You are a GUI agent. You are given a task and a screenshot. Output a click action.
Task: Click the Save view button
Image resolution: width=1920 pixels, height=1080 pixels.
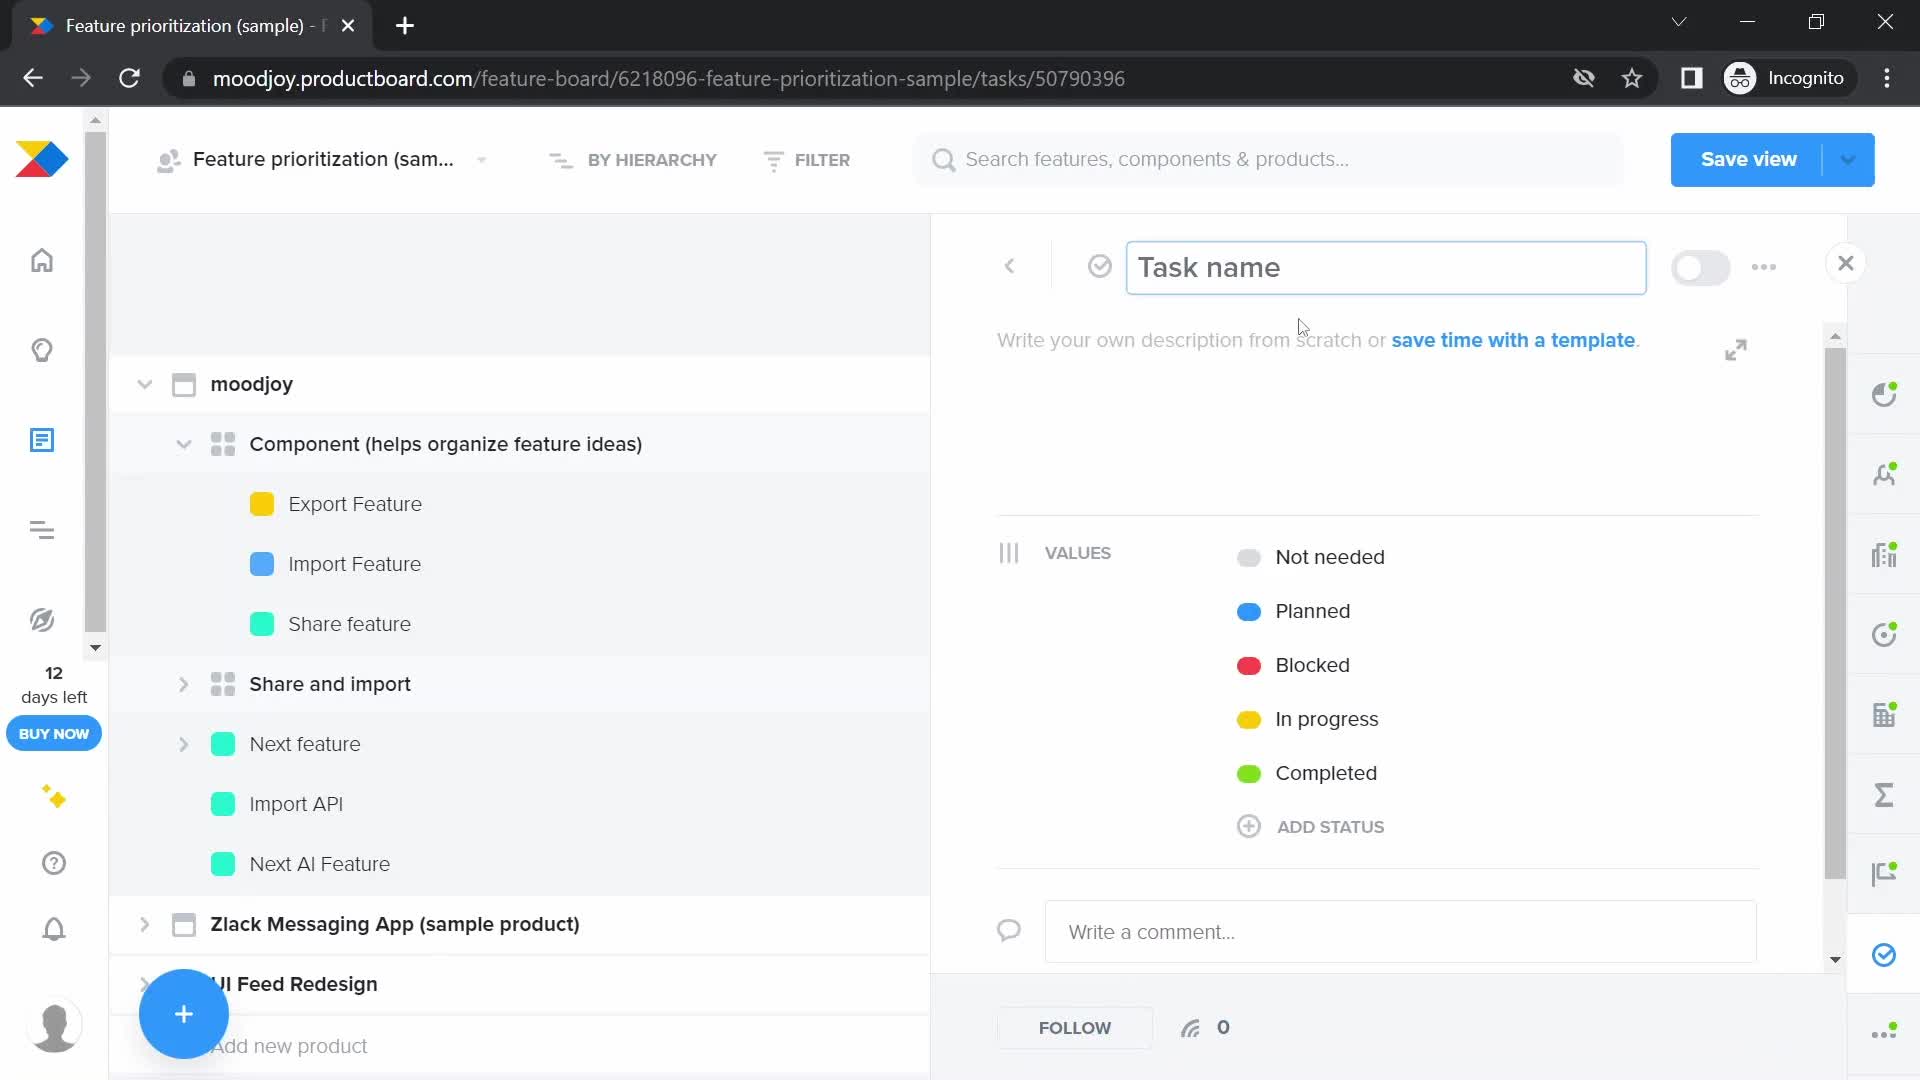(1748, 160)
